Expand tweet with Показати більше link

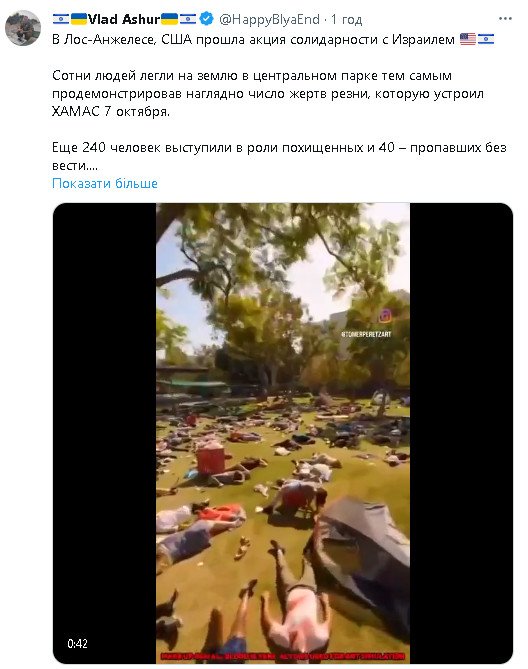pyautogui.click(x=105, y=183)
